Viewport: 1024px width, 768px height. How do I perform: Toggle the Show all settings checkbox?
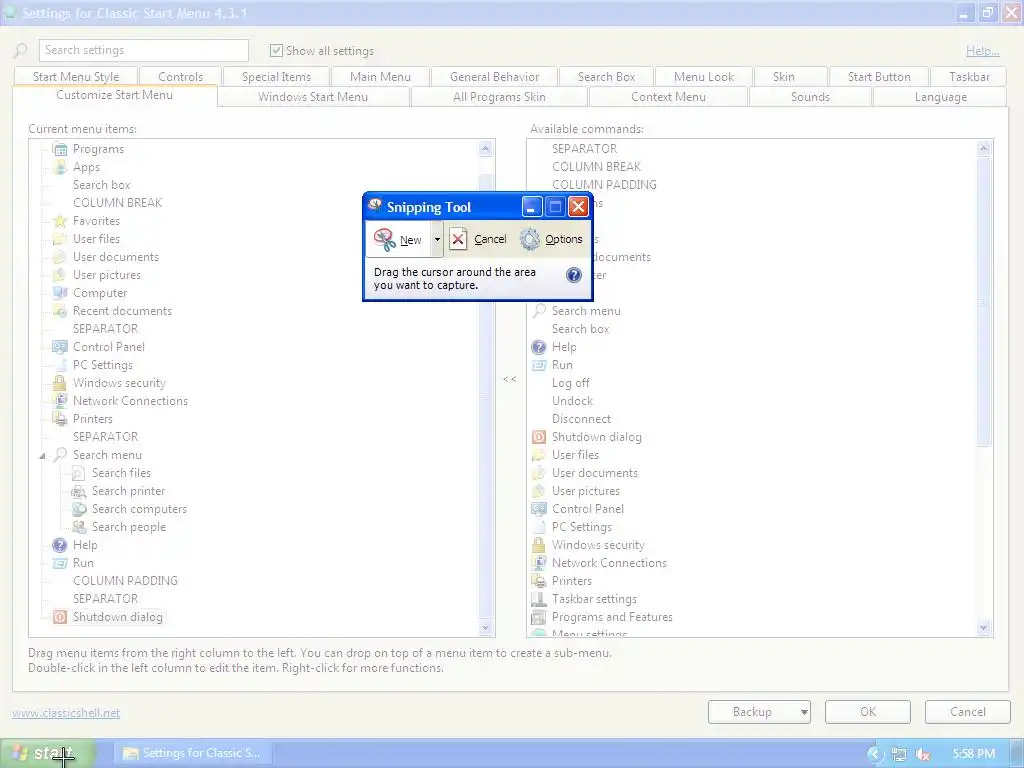[x=276, y=50]
